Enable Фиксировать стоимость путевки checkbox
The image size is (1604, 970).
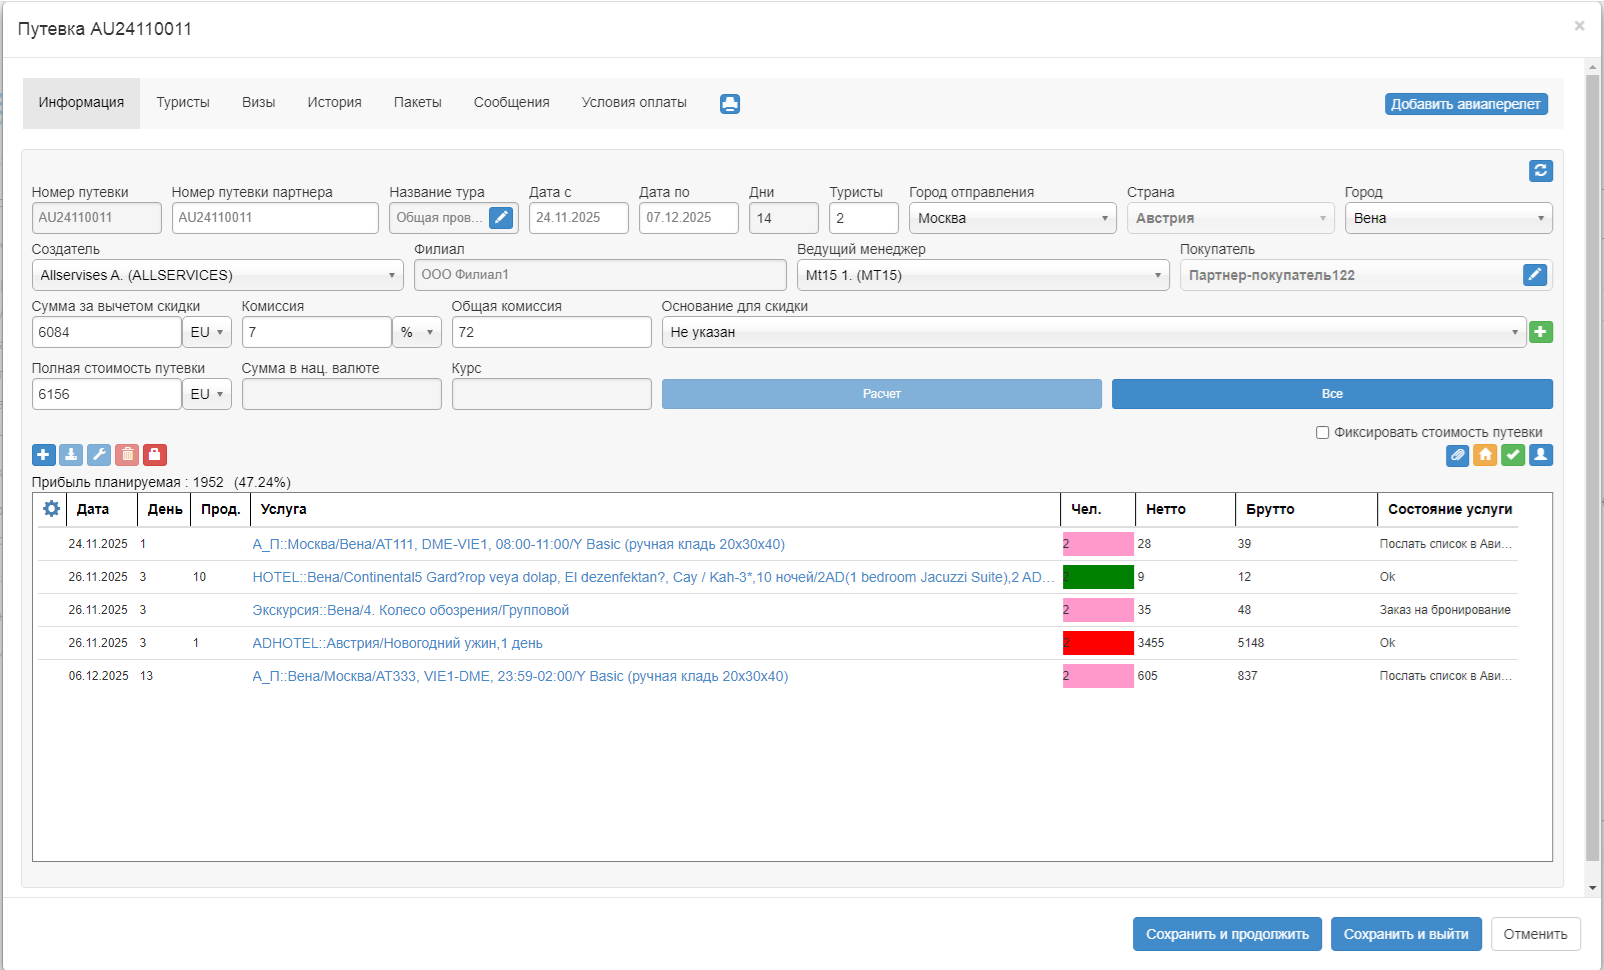pyautogui.click(x=1322, y=433)
